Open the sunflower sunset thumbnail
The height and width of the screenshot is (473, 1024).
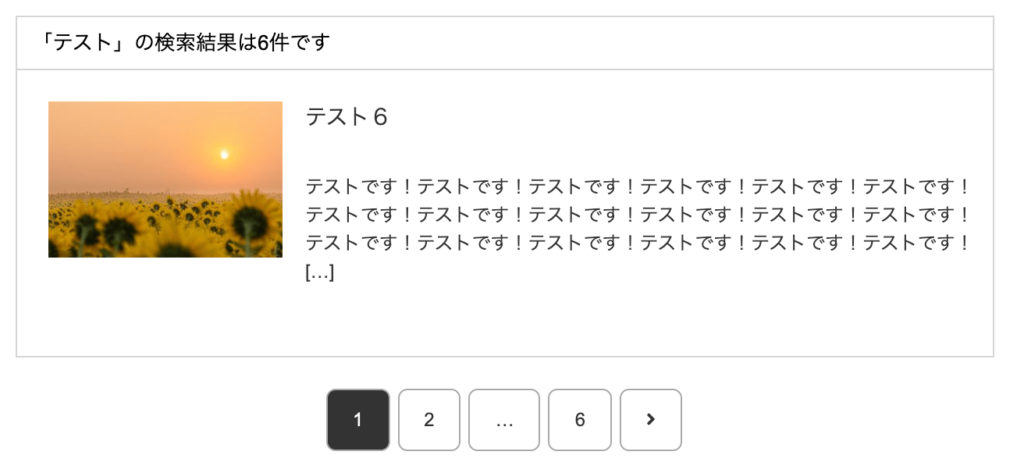[x=165, y=179]
